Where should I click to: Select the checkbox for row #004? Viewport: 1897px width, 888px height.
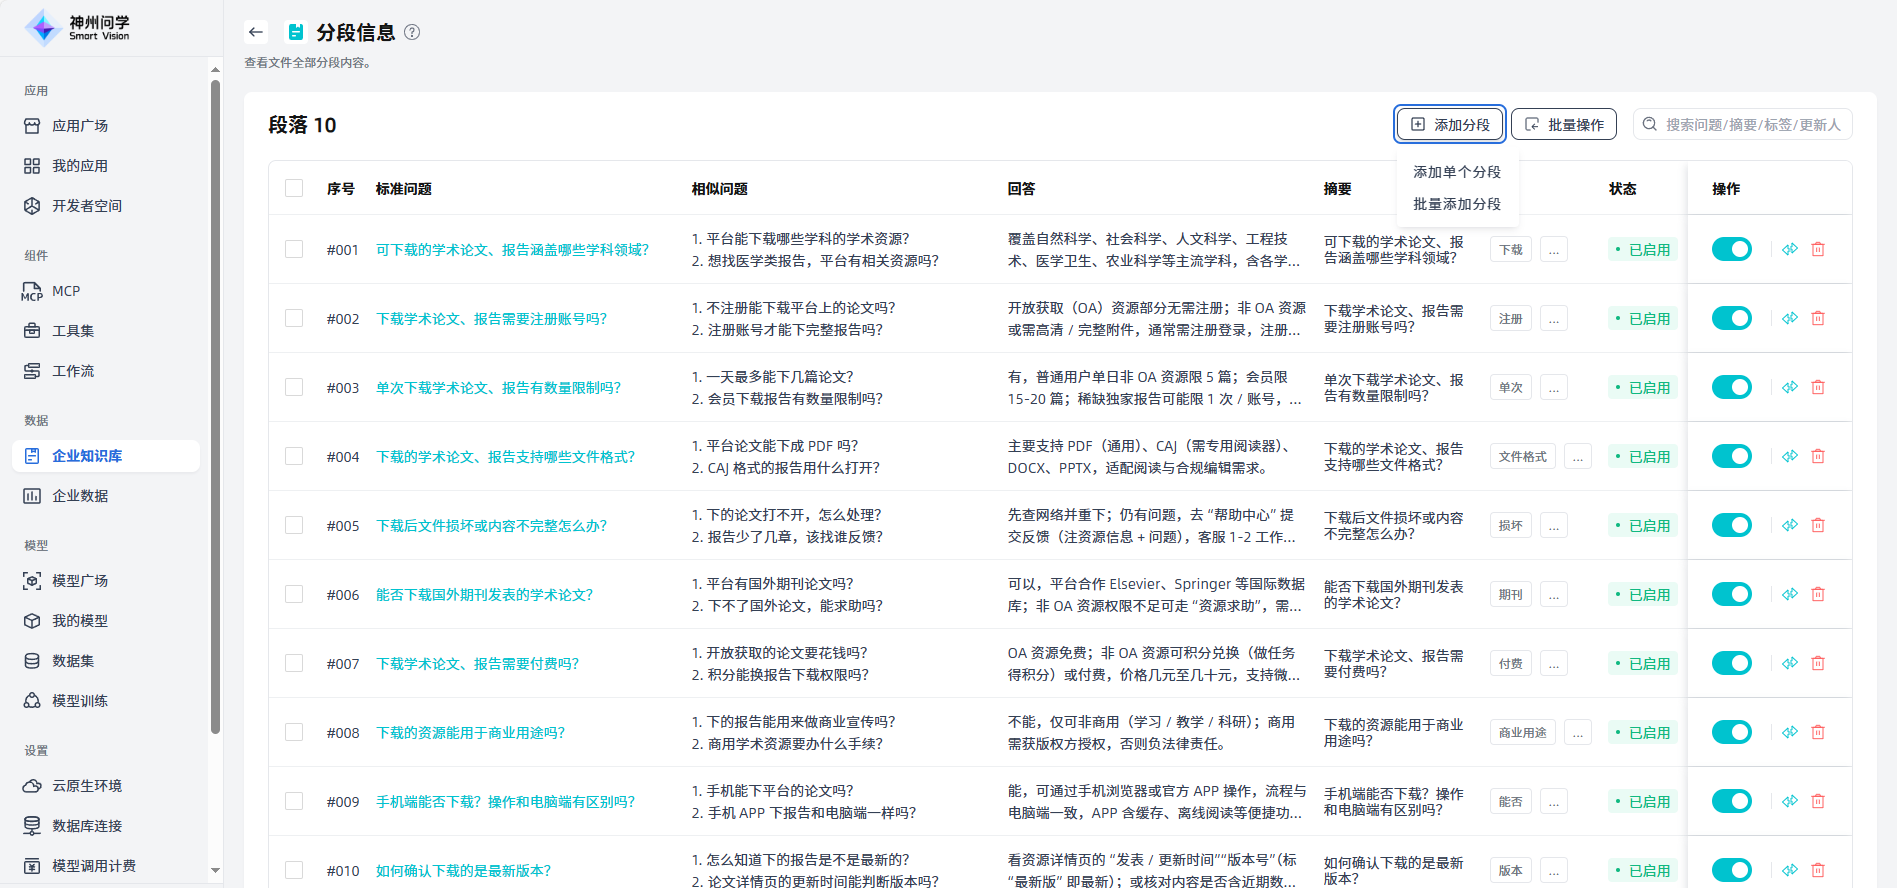pos(294,456)
